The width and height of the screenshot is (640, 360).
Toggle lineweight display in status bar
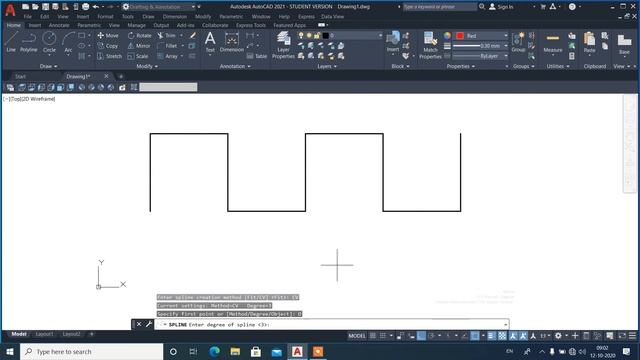(x=492, y=336)
